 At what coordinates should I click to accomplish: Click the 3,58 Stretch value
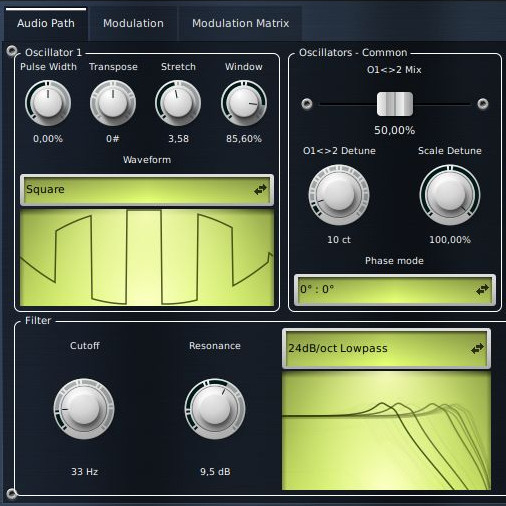tap(178, 139)
